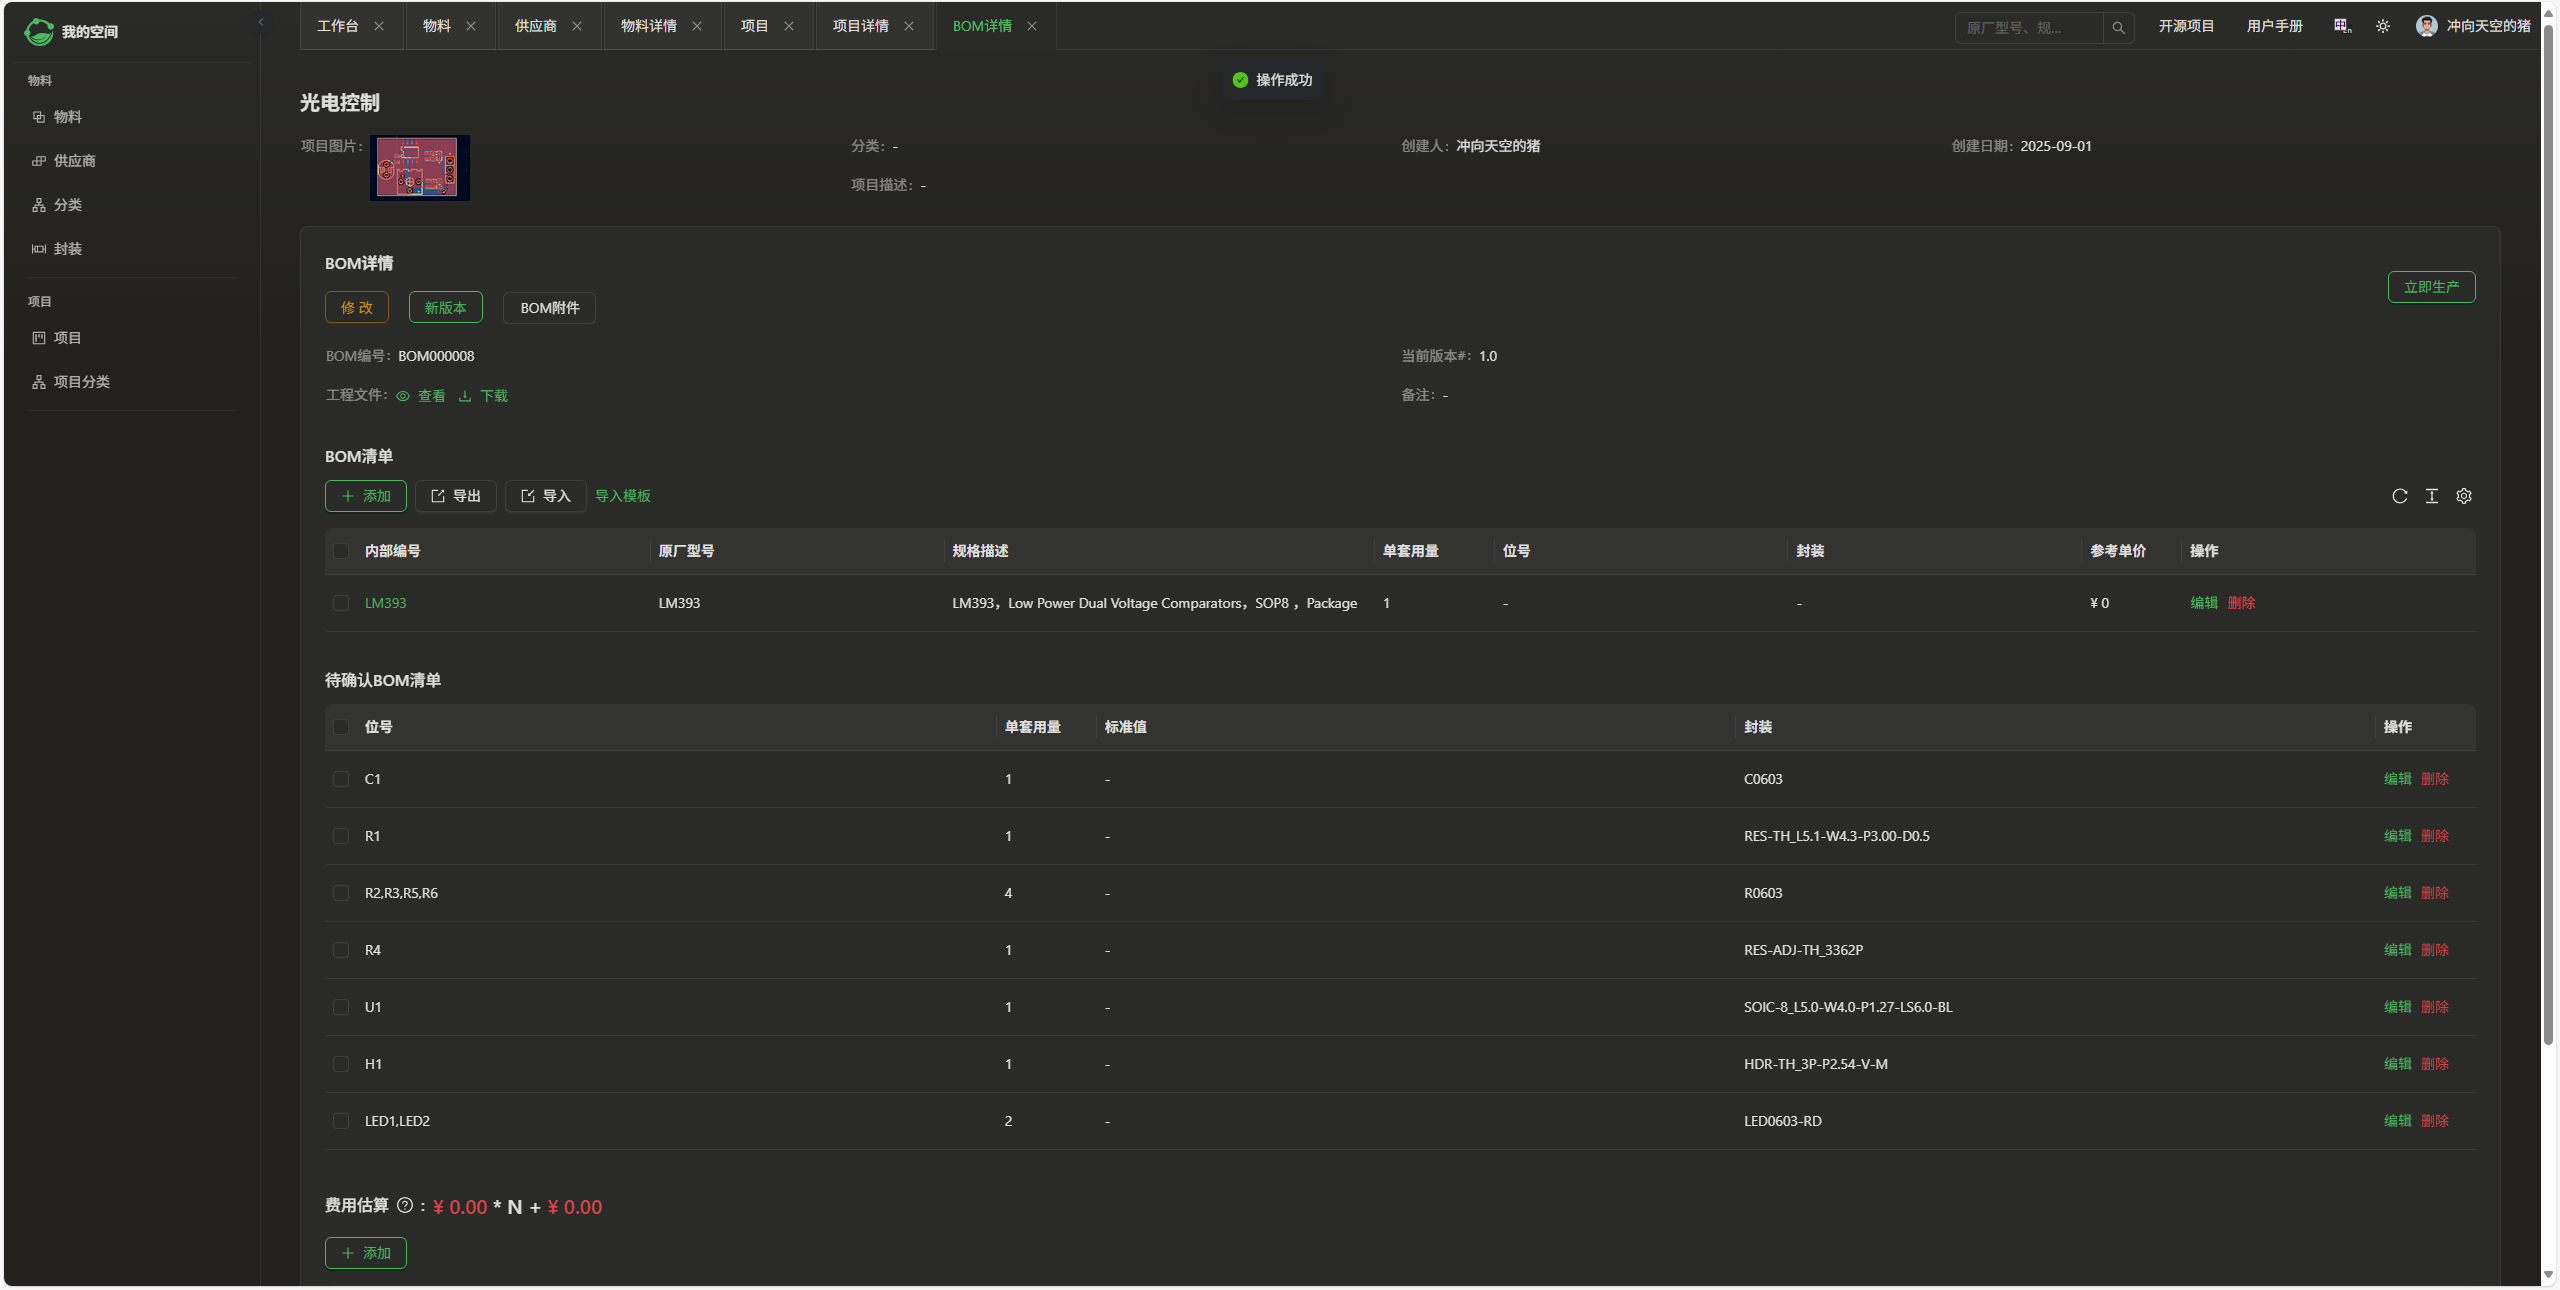This screenshot has width=2560, height=1290.
Task: Open 物料 in the sidebar
Action: click(68, 117)
